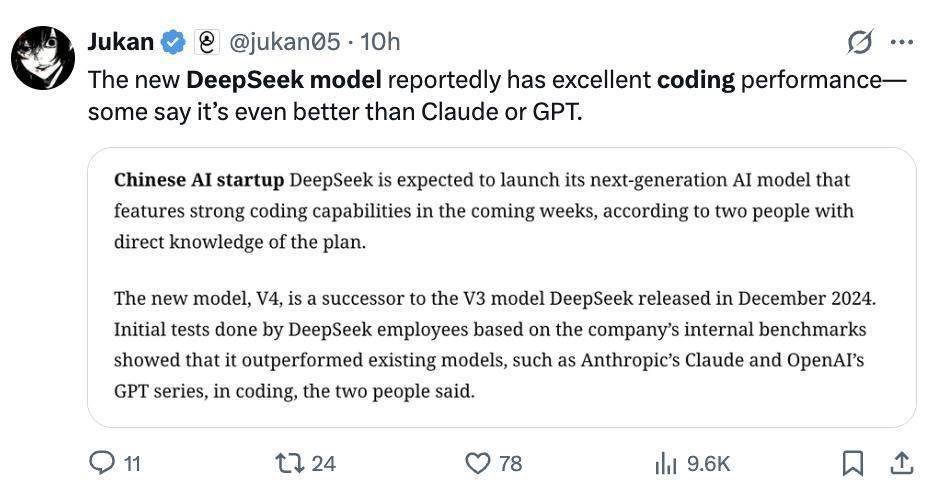Screen dimensions: 938x496
Task: Click the reply speech bubble icon
Action: [103, 463]
